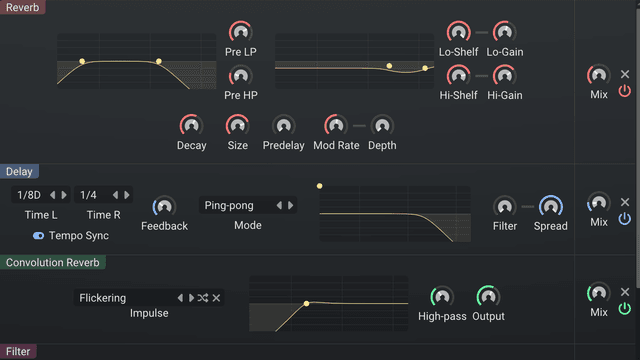Click the Mod Rate knob
This screenshot has width=640, height=360.
[x=336, y=126]
